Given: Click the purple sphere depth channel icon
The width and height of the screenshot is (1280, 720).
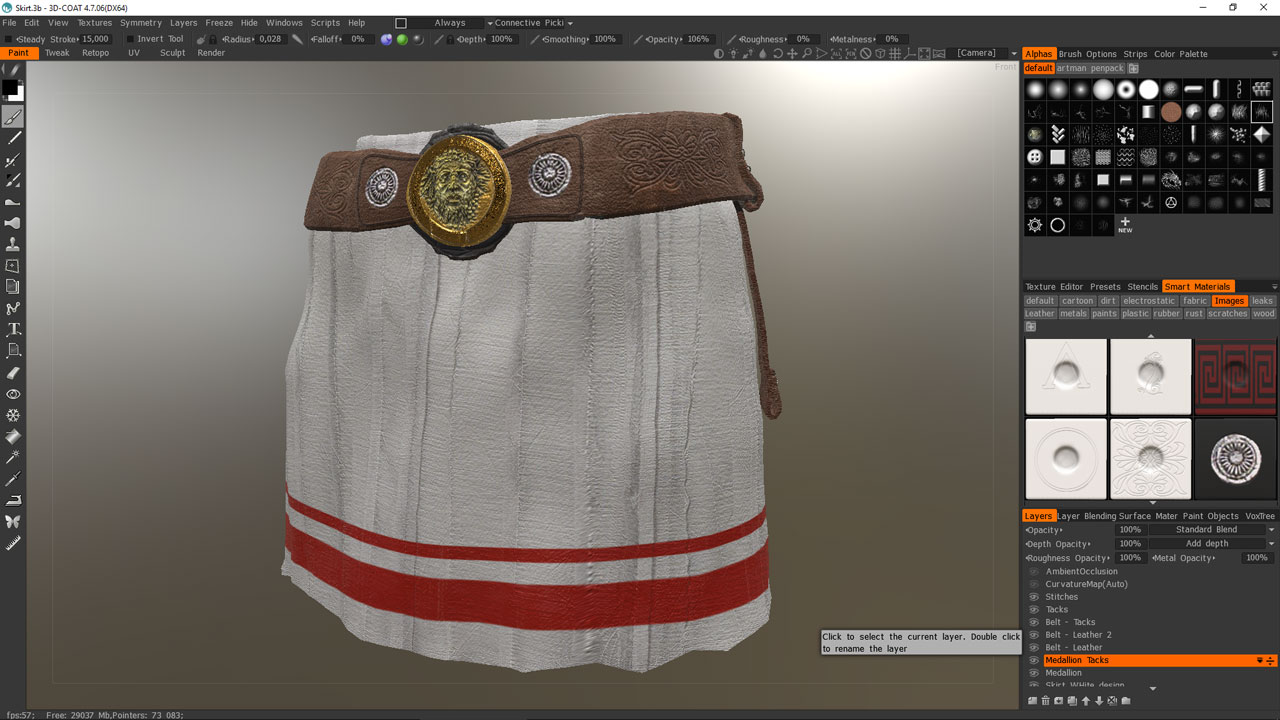Looking at the screenshot, I should [x=386, y=39].
